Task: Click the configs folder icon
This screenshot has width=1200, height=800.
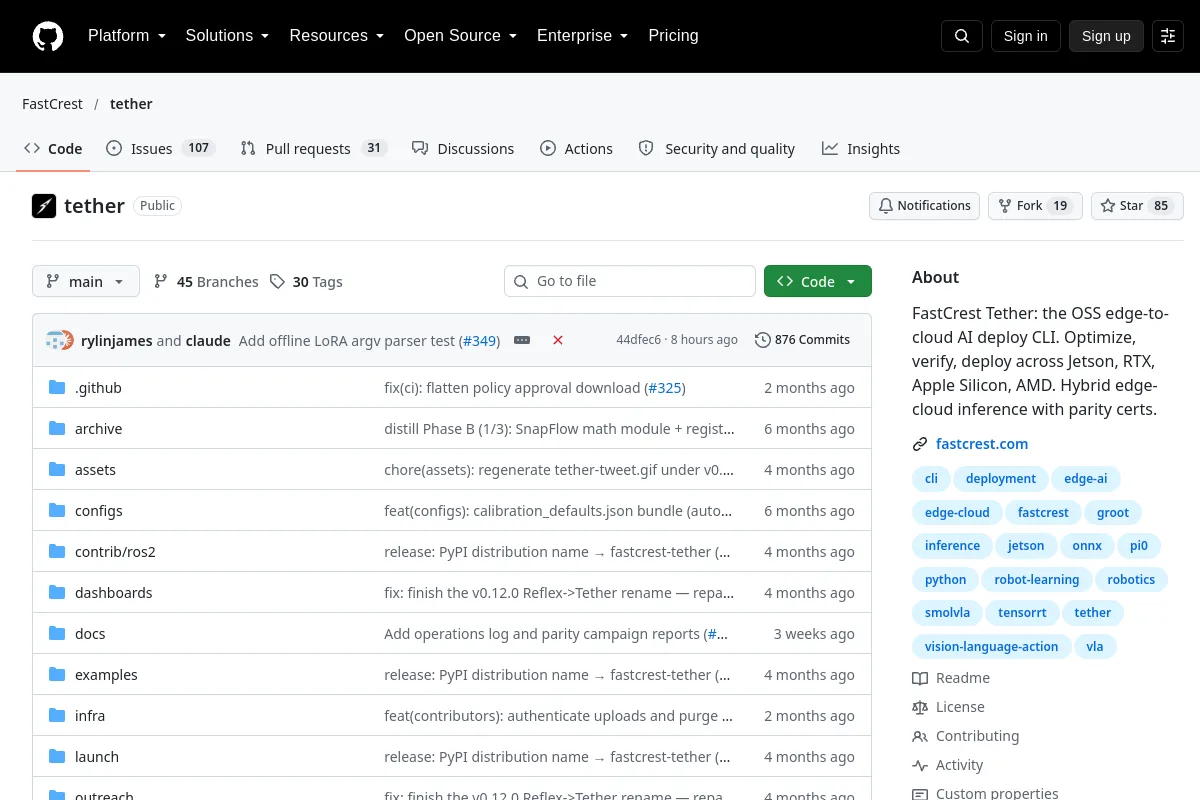Action: 57,511
